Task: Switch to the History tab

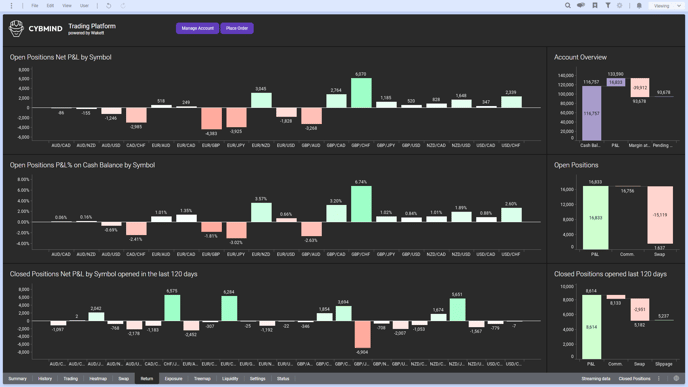Action: [x=45, y=379]
